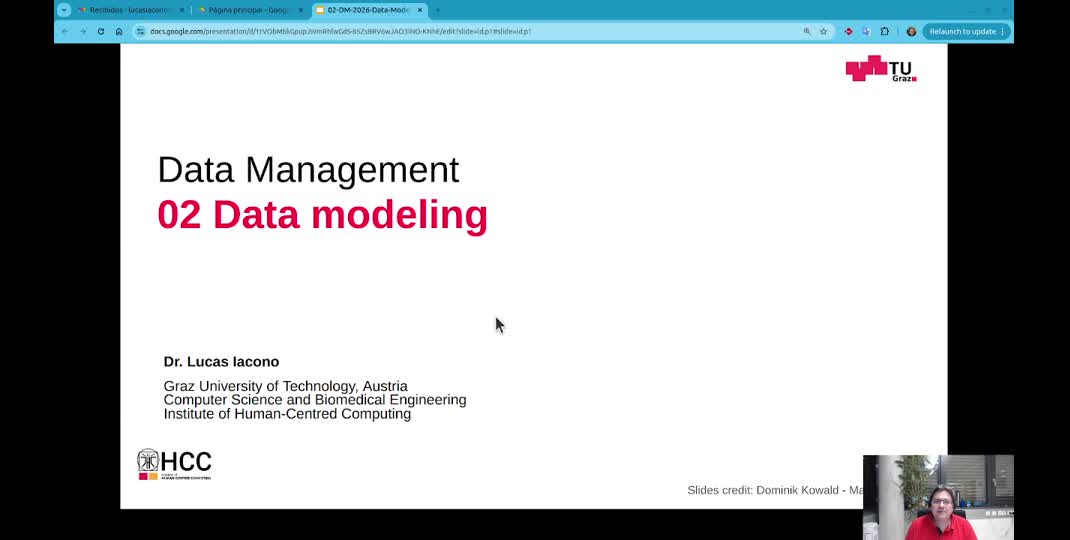Select the Data Management title text
The height and width of the screenshot is (540, 1070).
[x=308, y=170]
